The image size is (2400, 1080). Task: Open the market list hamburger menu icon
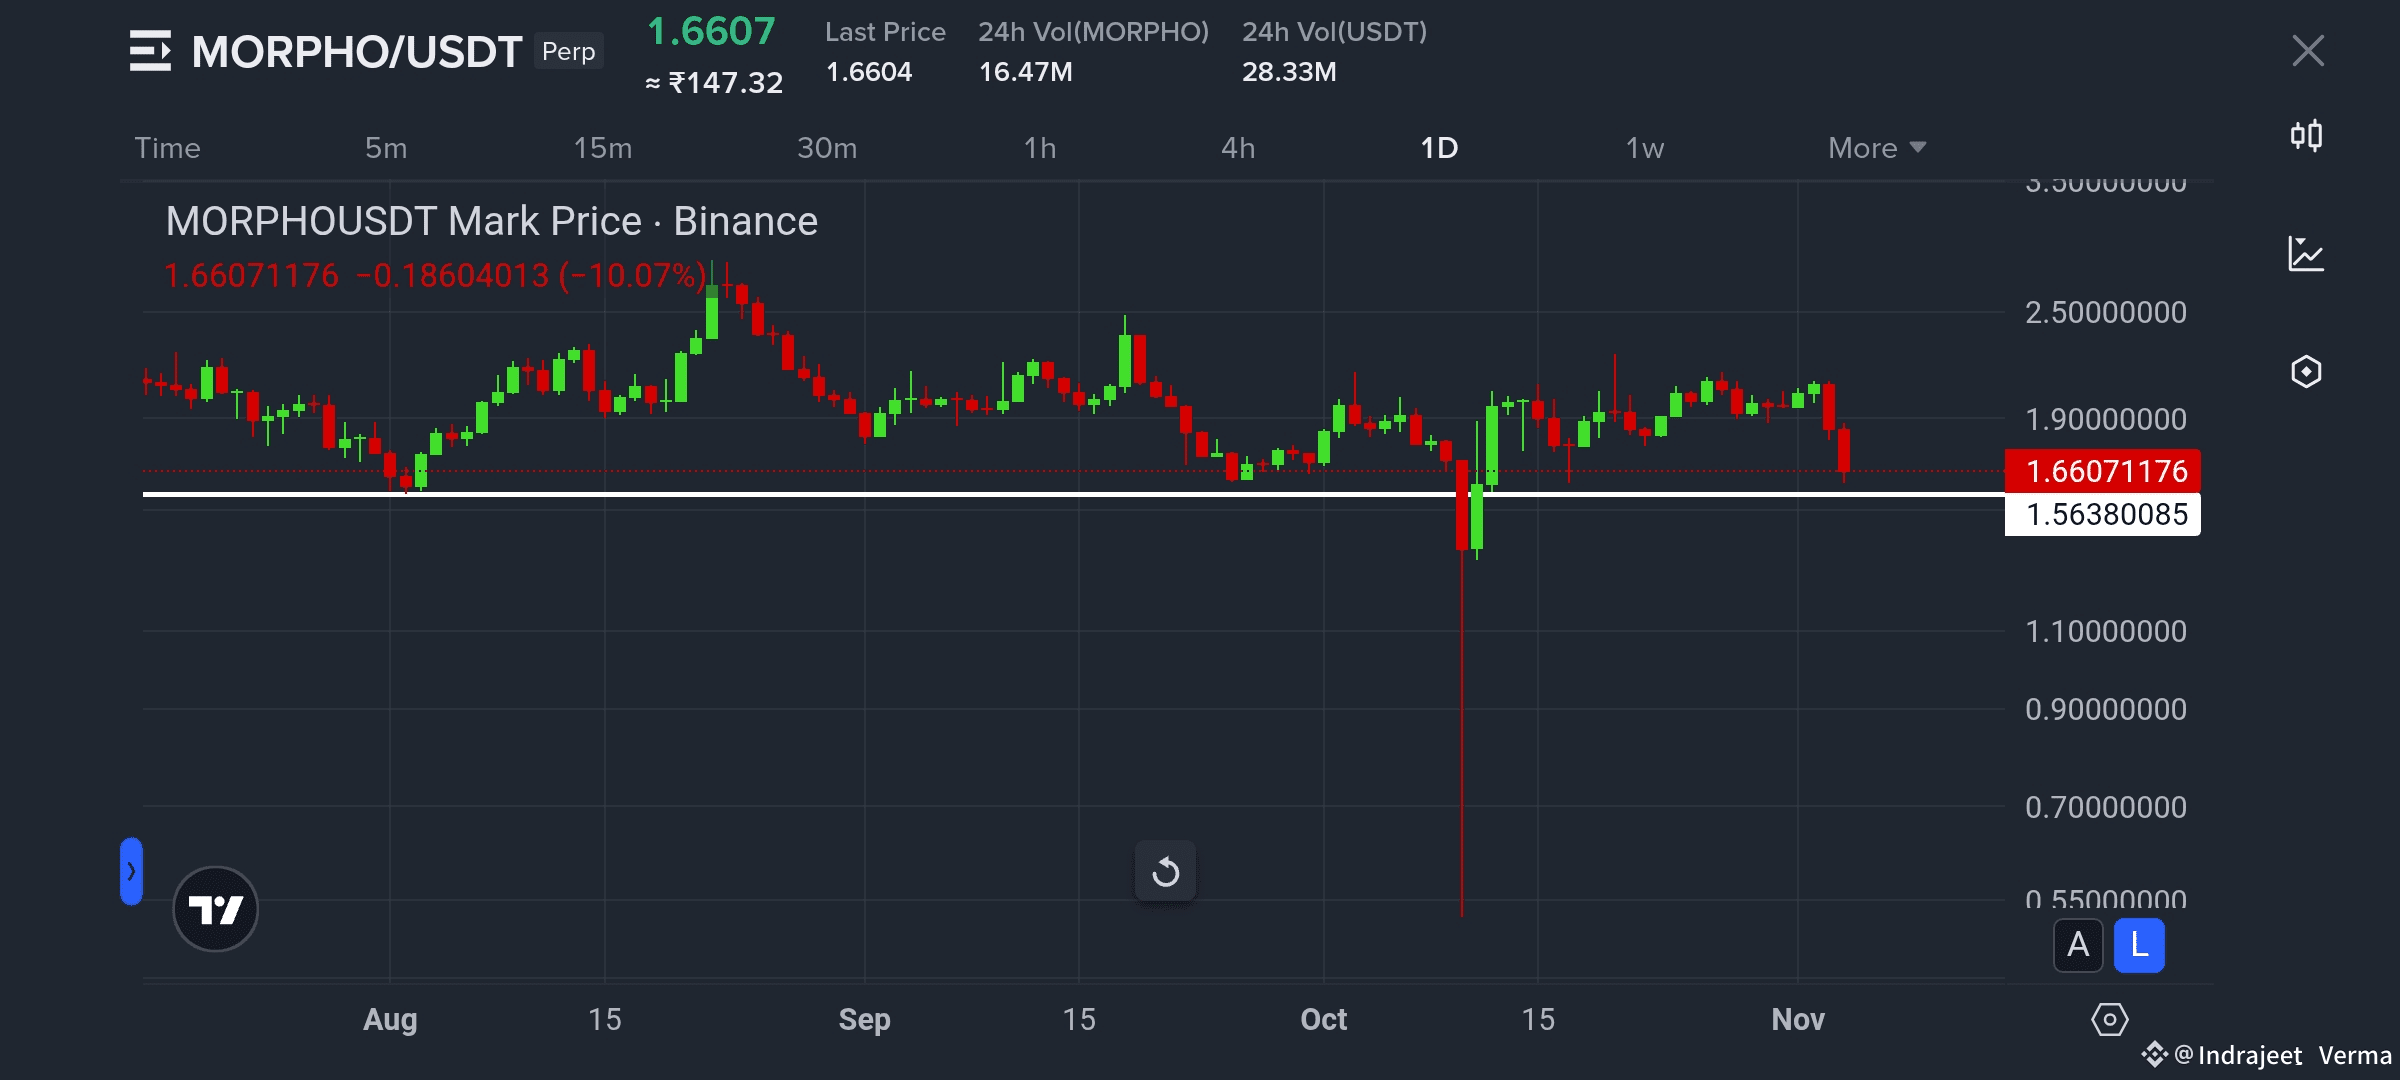(151, 51)
